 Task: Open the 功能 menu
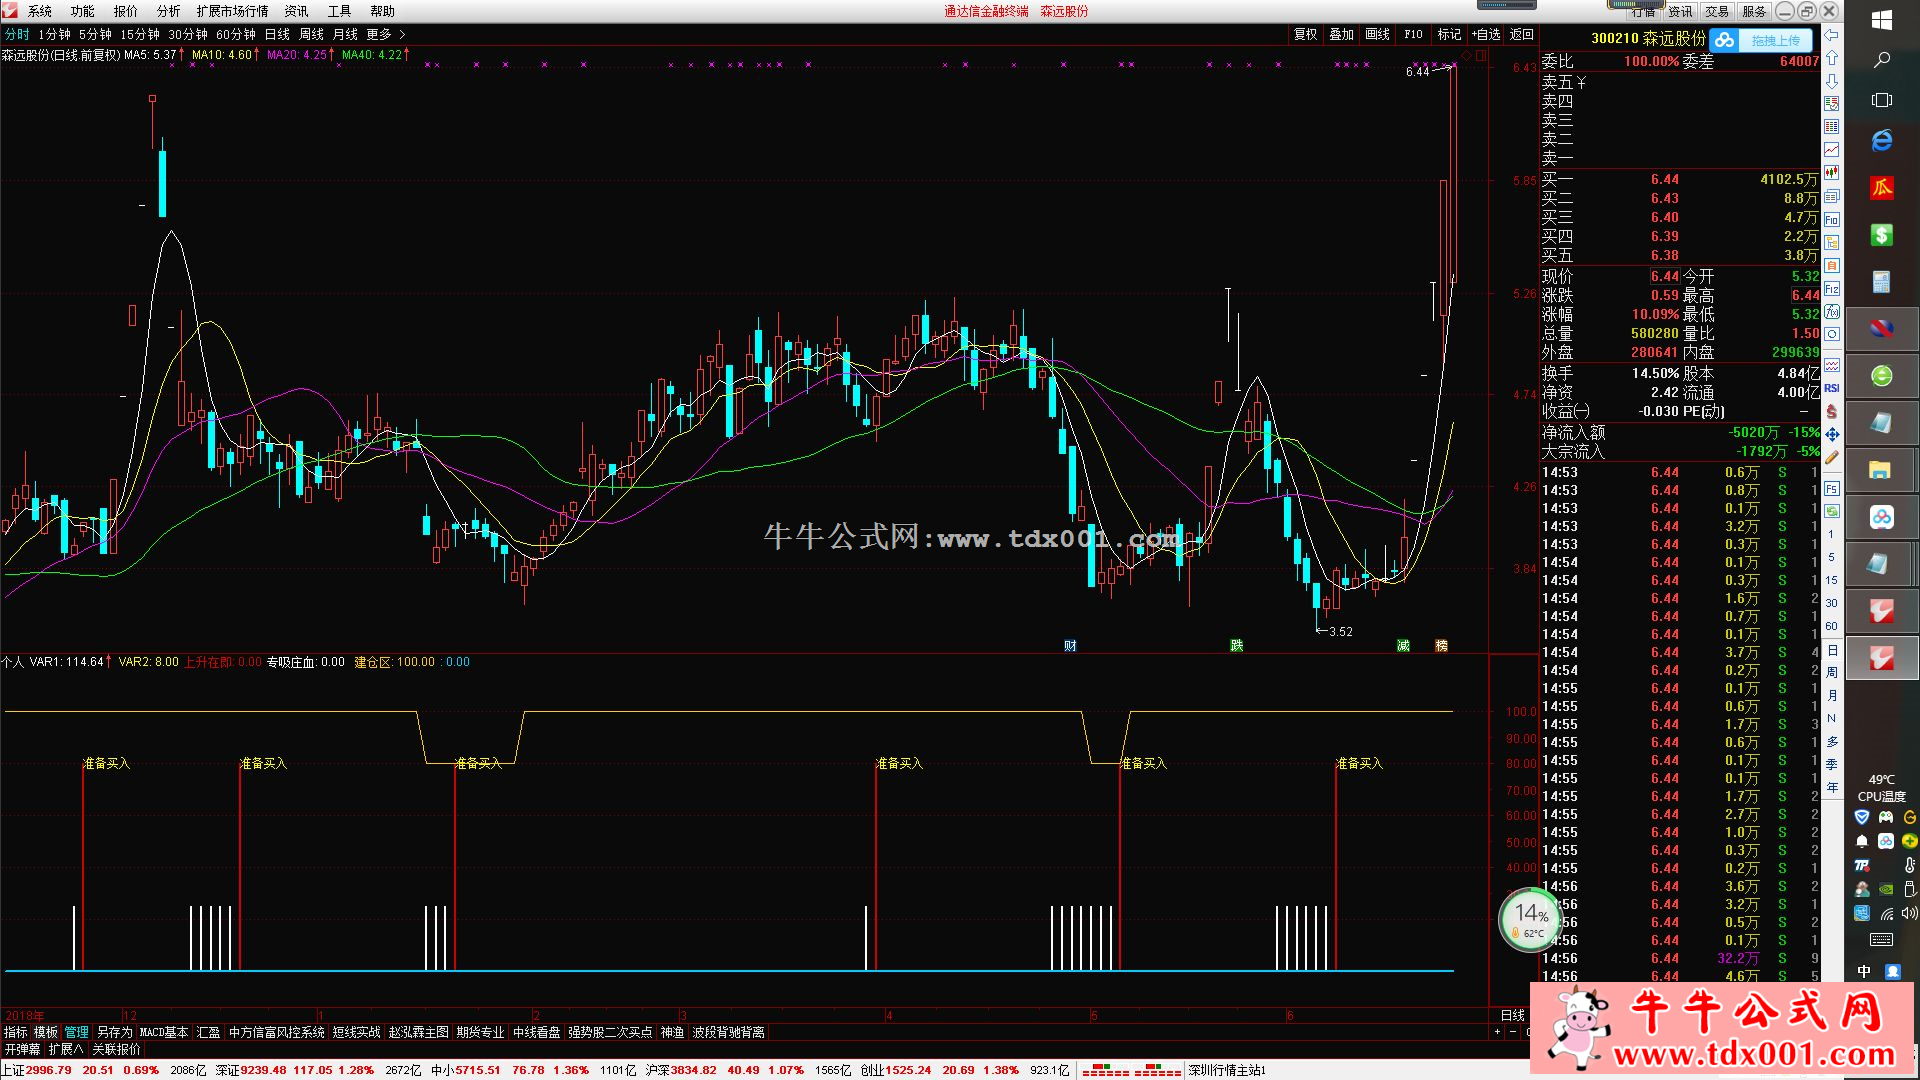[82, 11]
